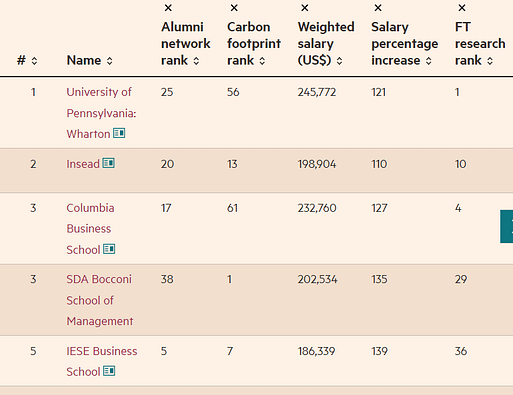513x395 pixels.
Task: Remove the Weighted salary column
Action: [x=305, y=8]
